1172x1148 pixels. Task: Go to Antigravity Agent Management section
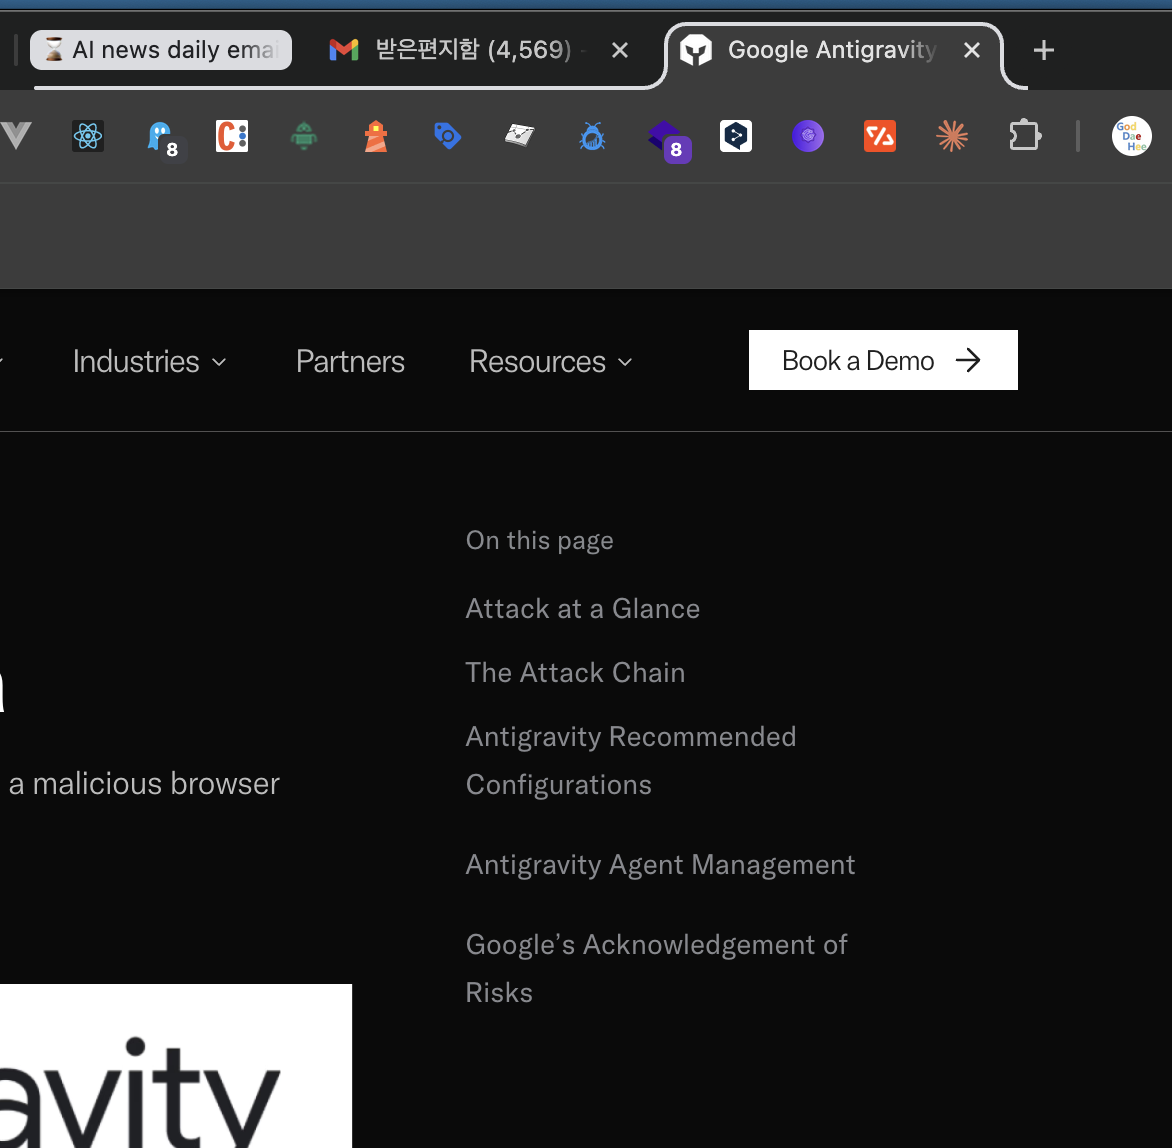[x=660, y=865]
